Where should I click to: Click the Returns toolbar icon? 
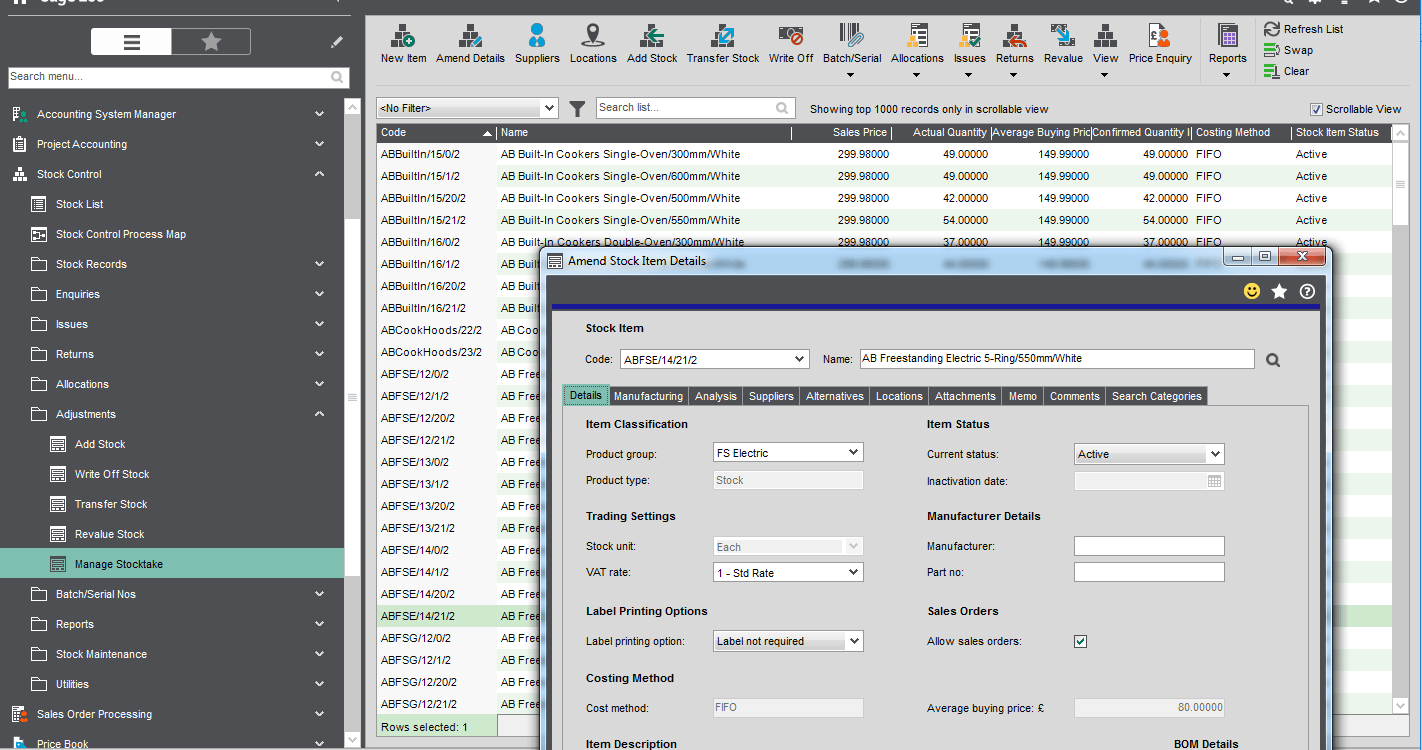(1014, 44)
